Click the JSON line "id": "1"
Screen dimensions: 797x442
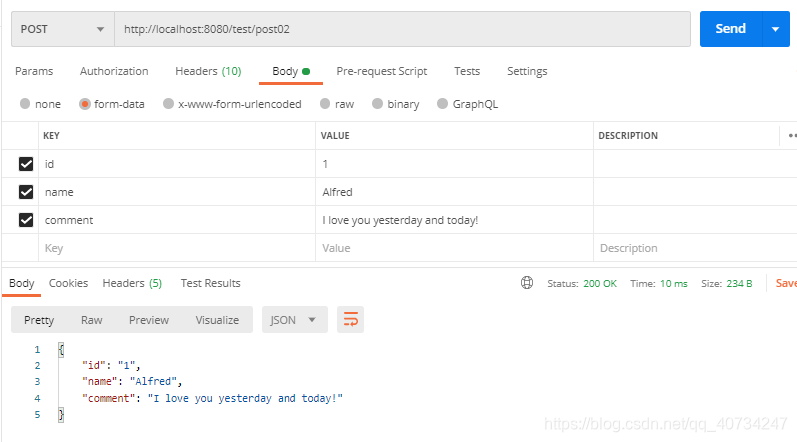point(111,365)
